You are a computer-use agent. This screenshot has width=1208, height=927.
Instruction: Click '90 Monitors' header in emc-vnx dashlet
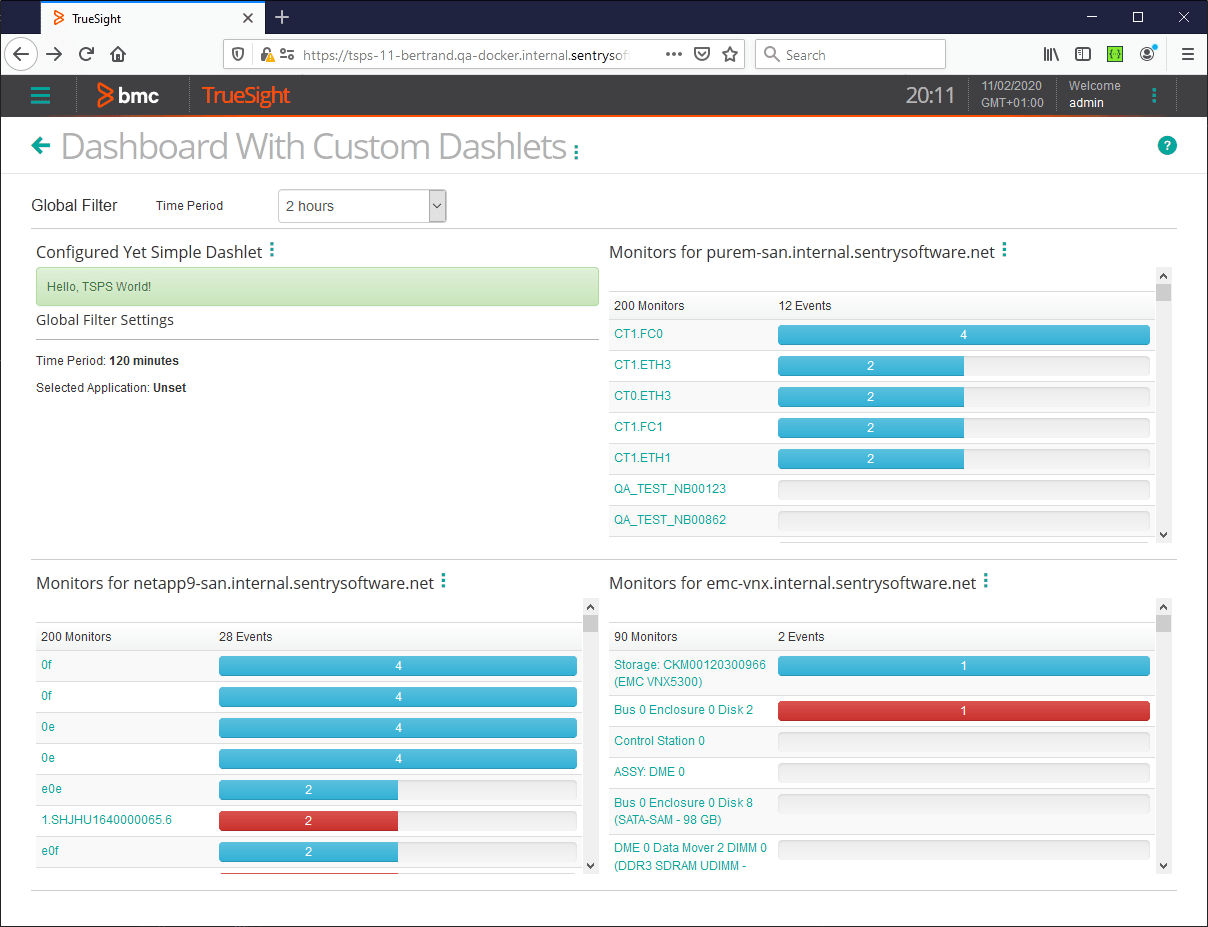pos(646,637)
